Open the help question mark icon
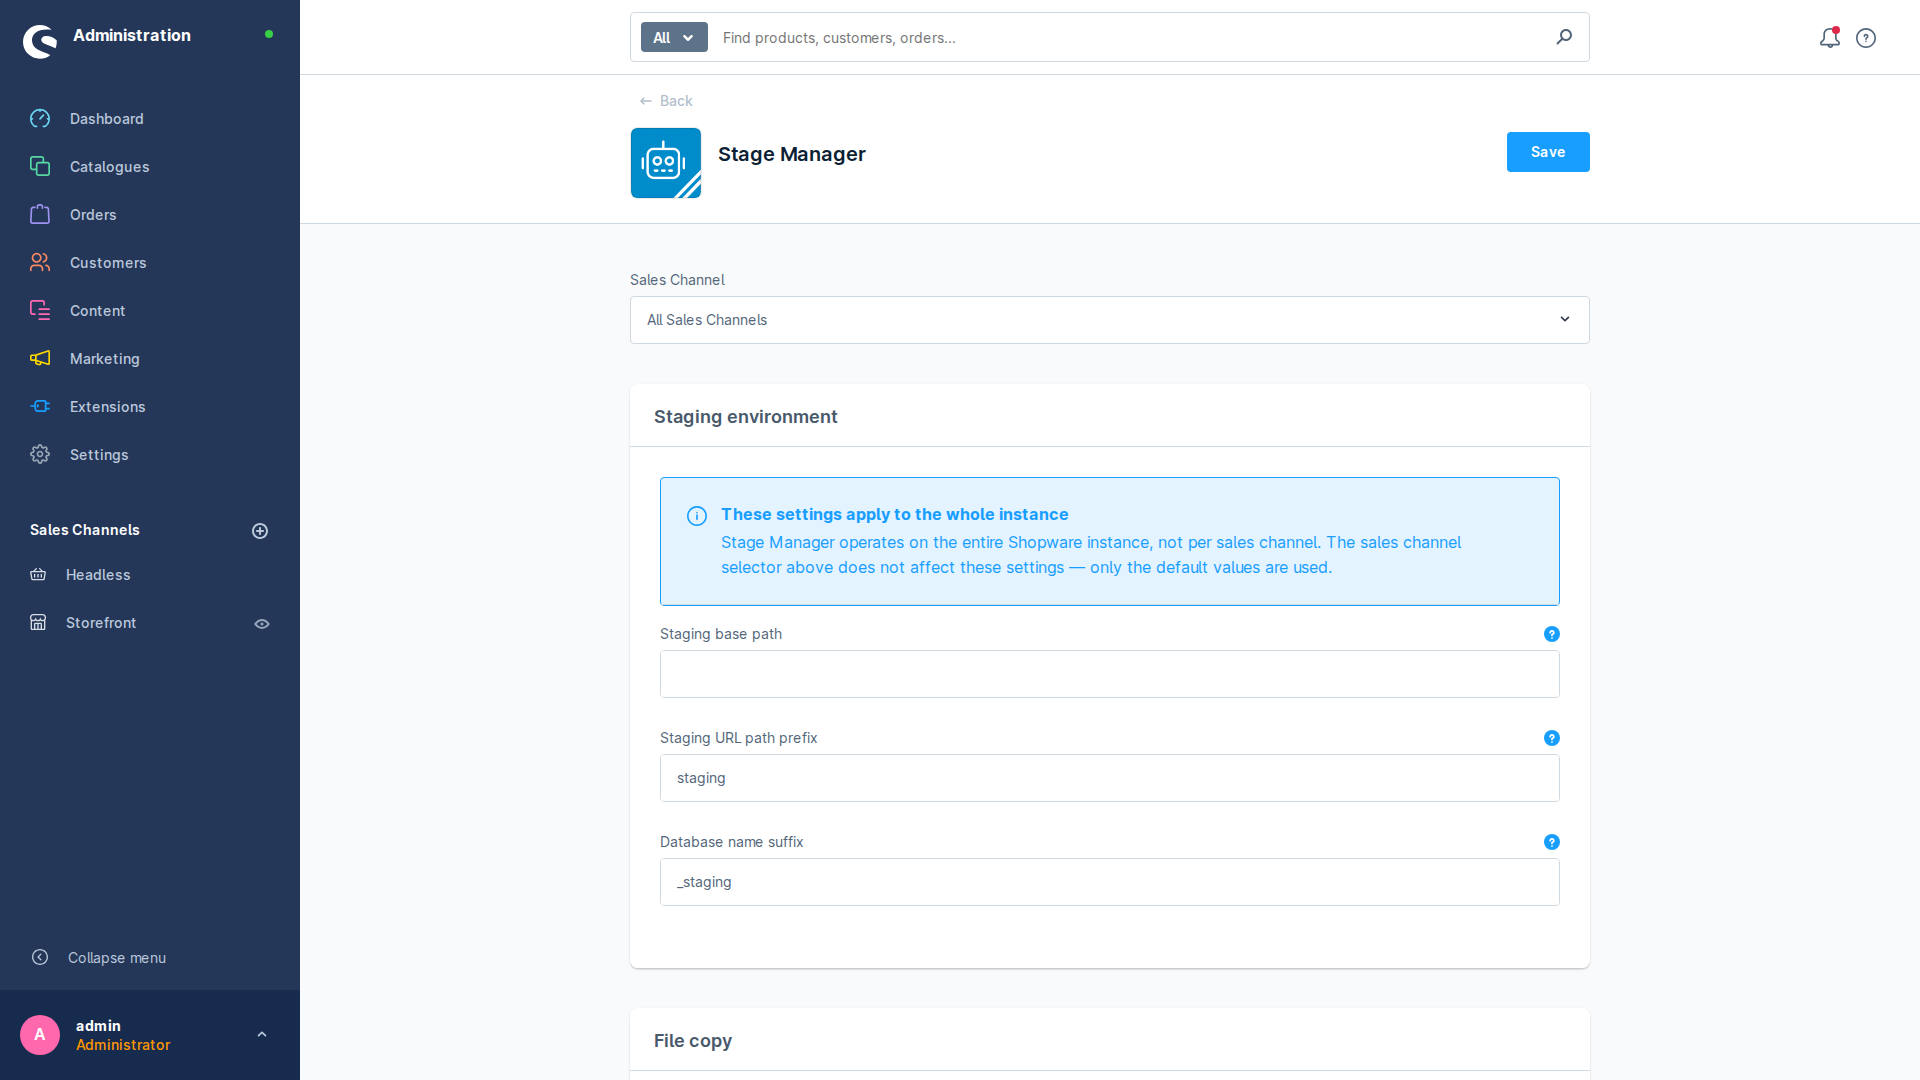 1866,38
